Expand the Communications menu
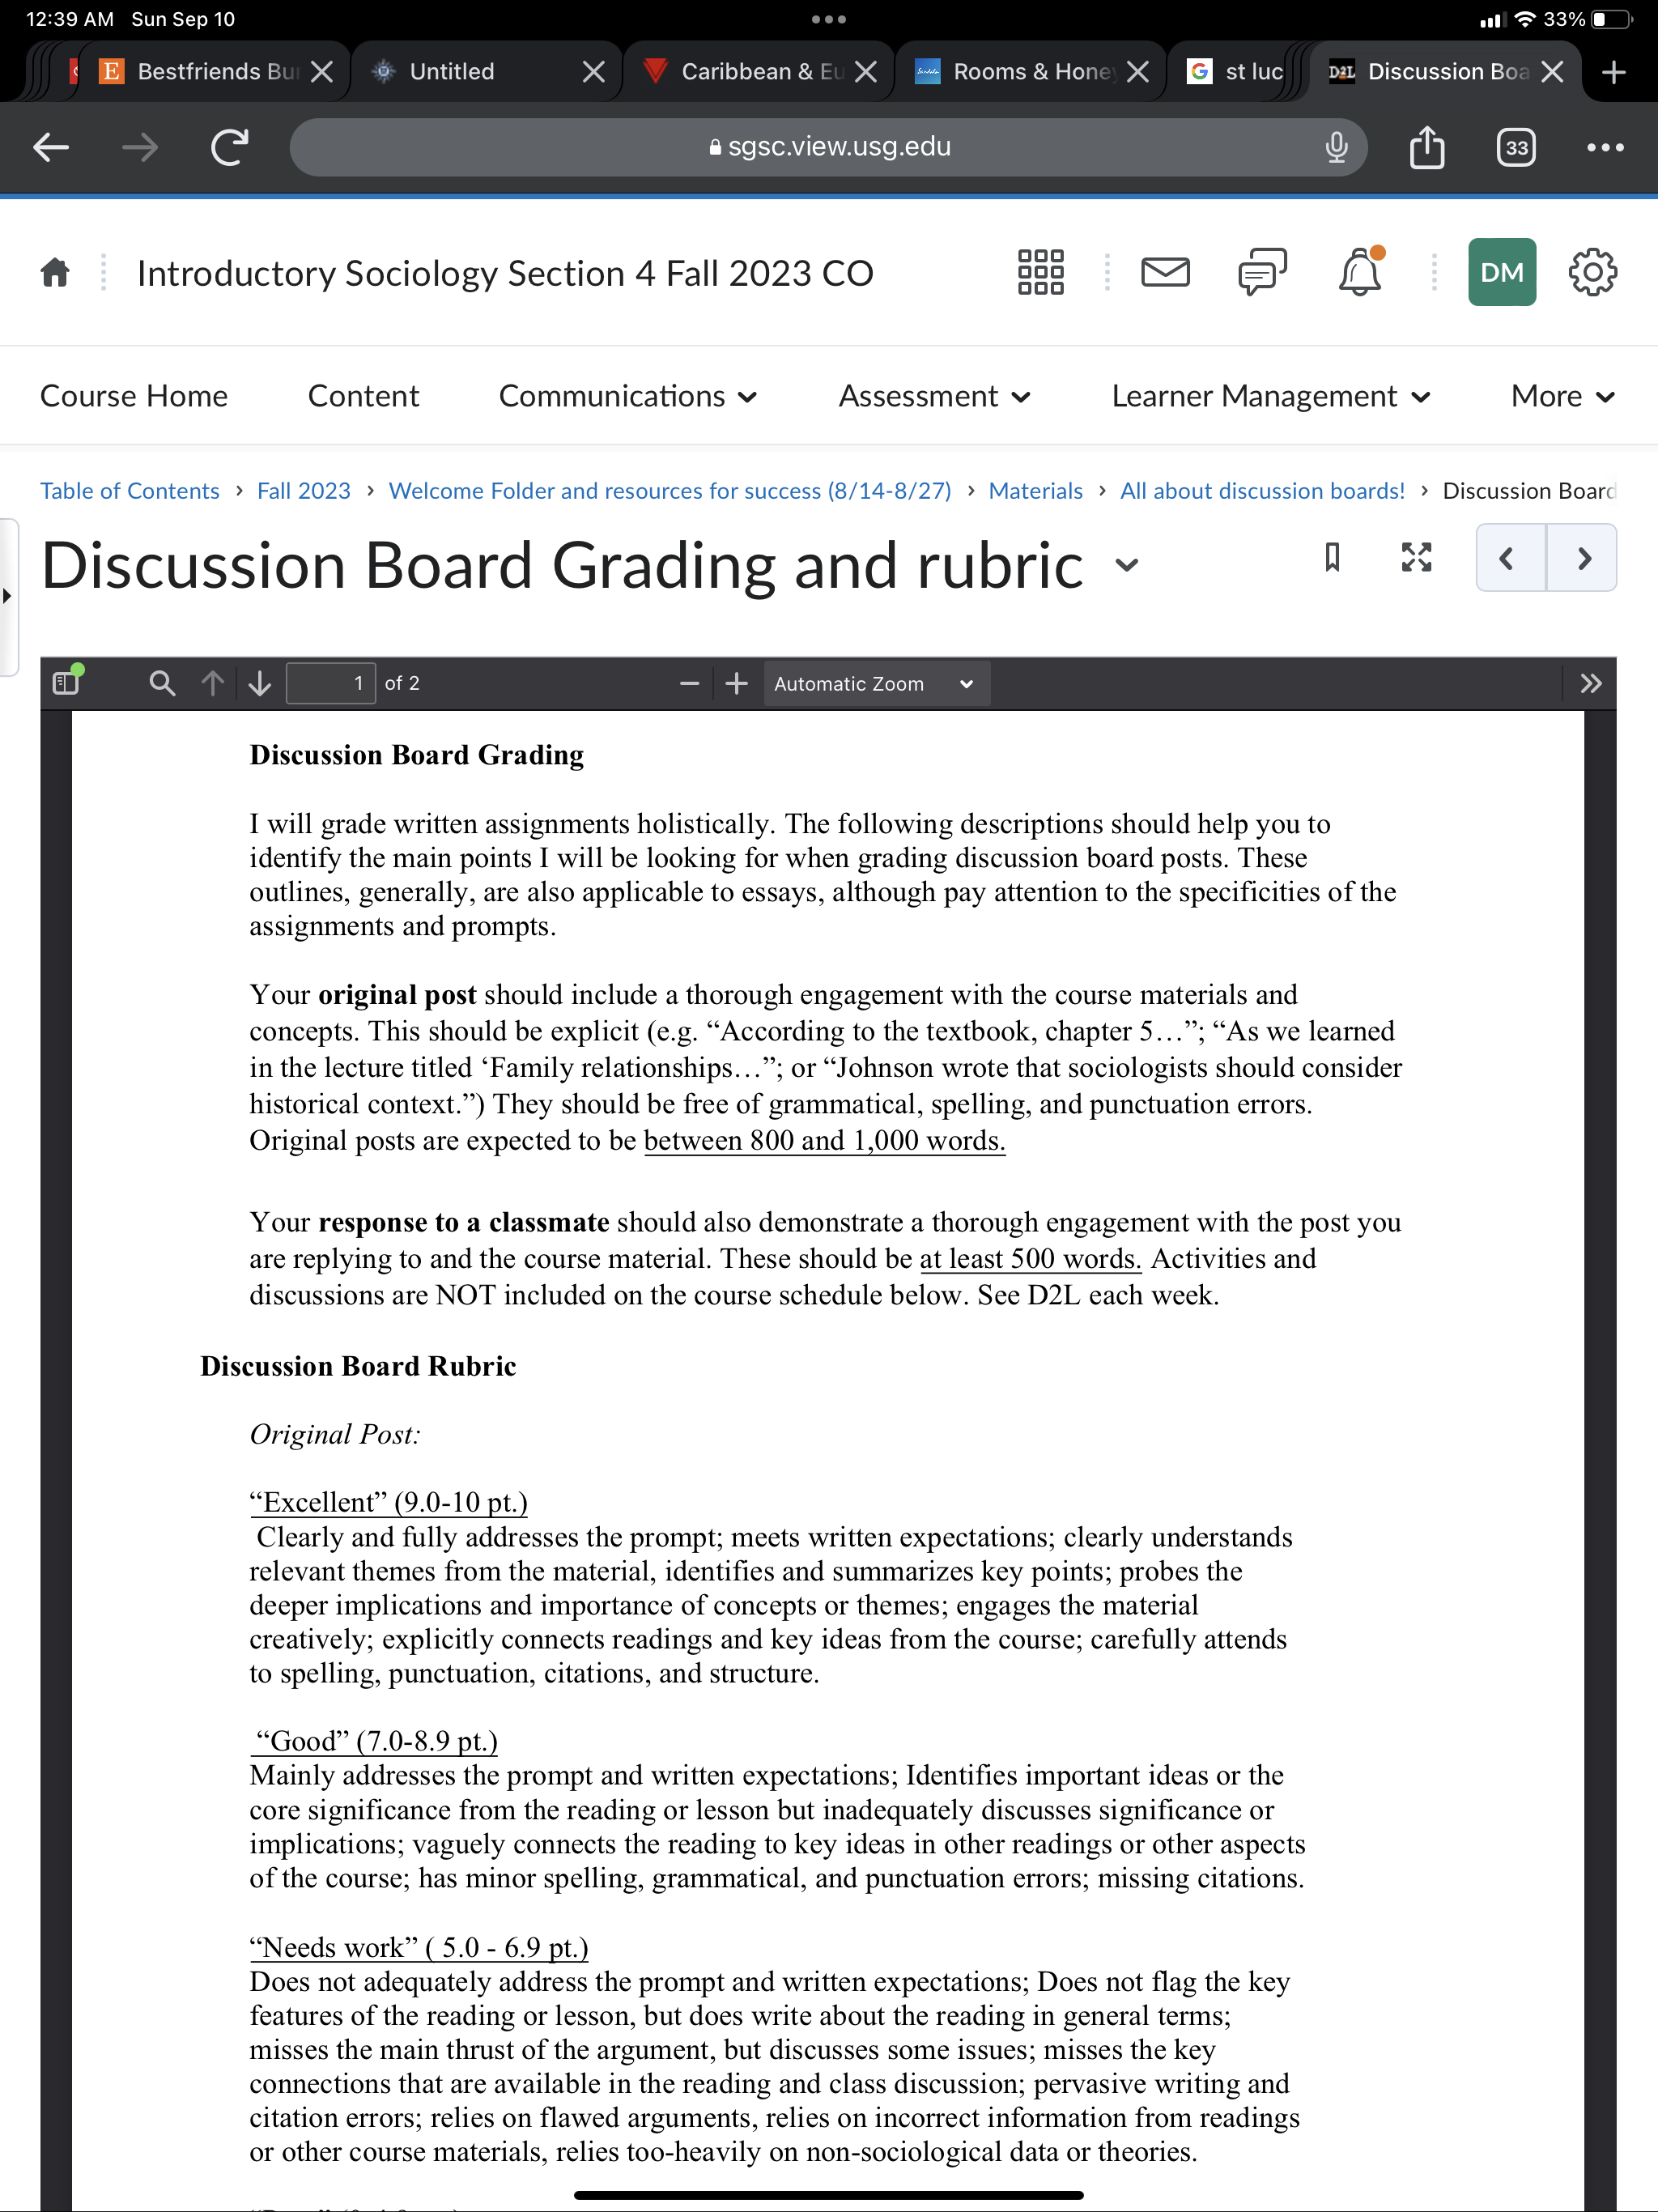 tap(627, 396)
